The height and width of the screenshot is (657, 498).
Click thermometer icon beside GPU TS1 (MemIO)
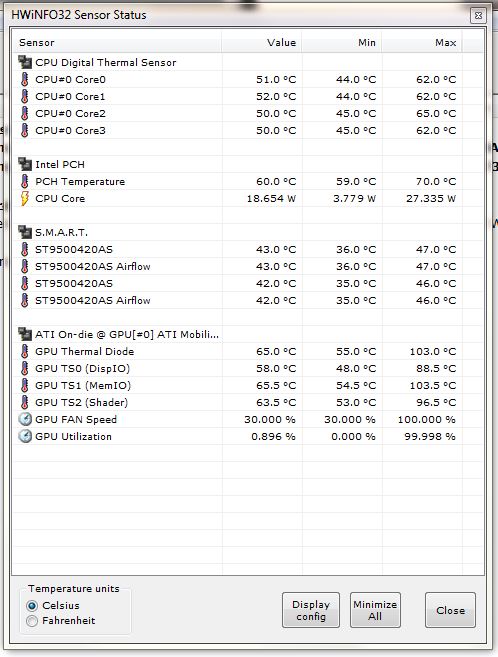pyautogui.click(x=25, y=385)
